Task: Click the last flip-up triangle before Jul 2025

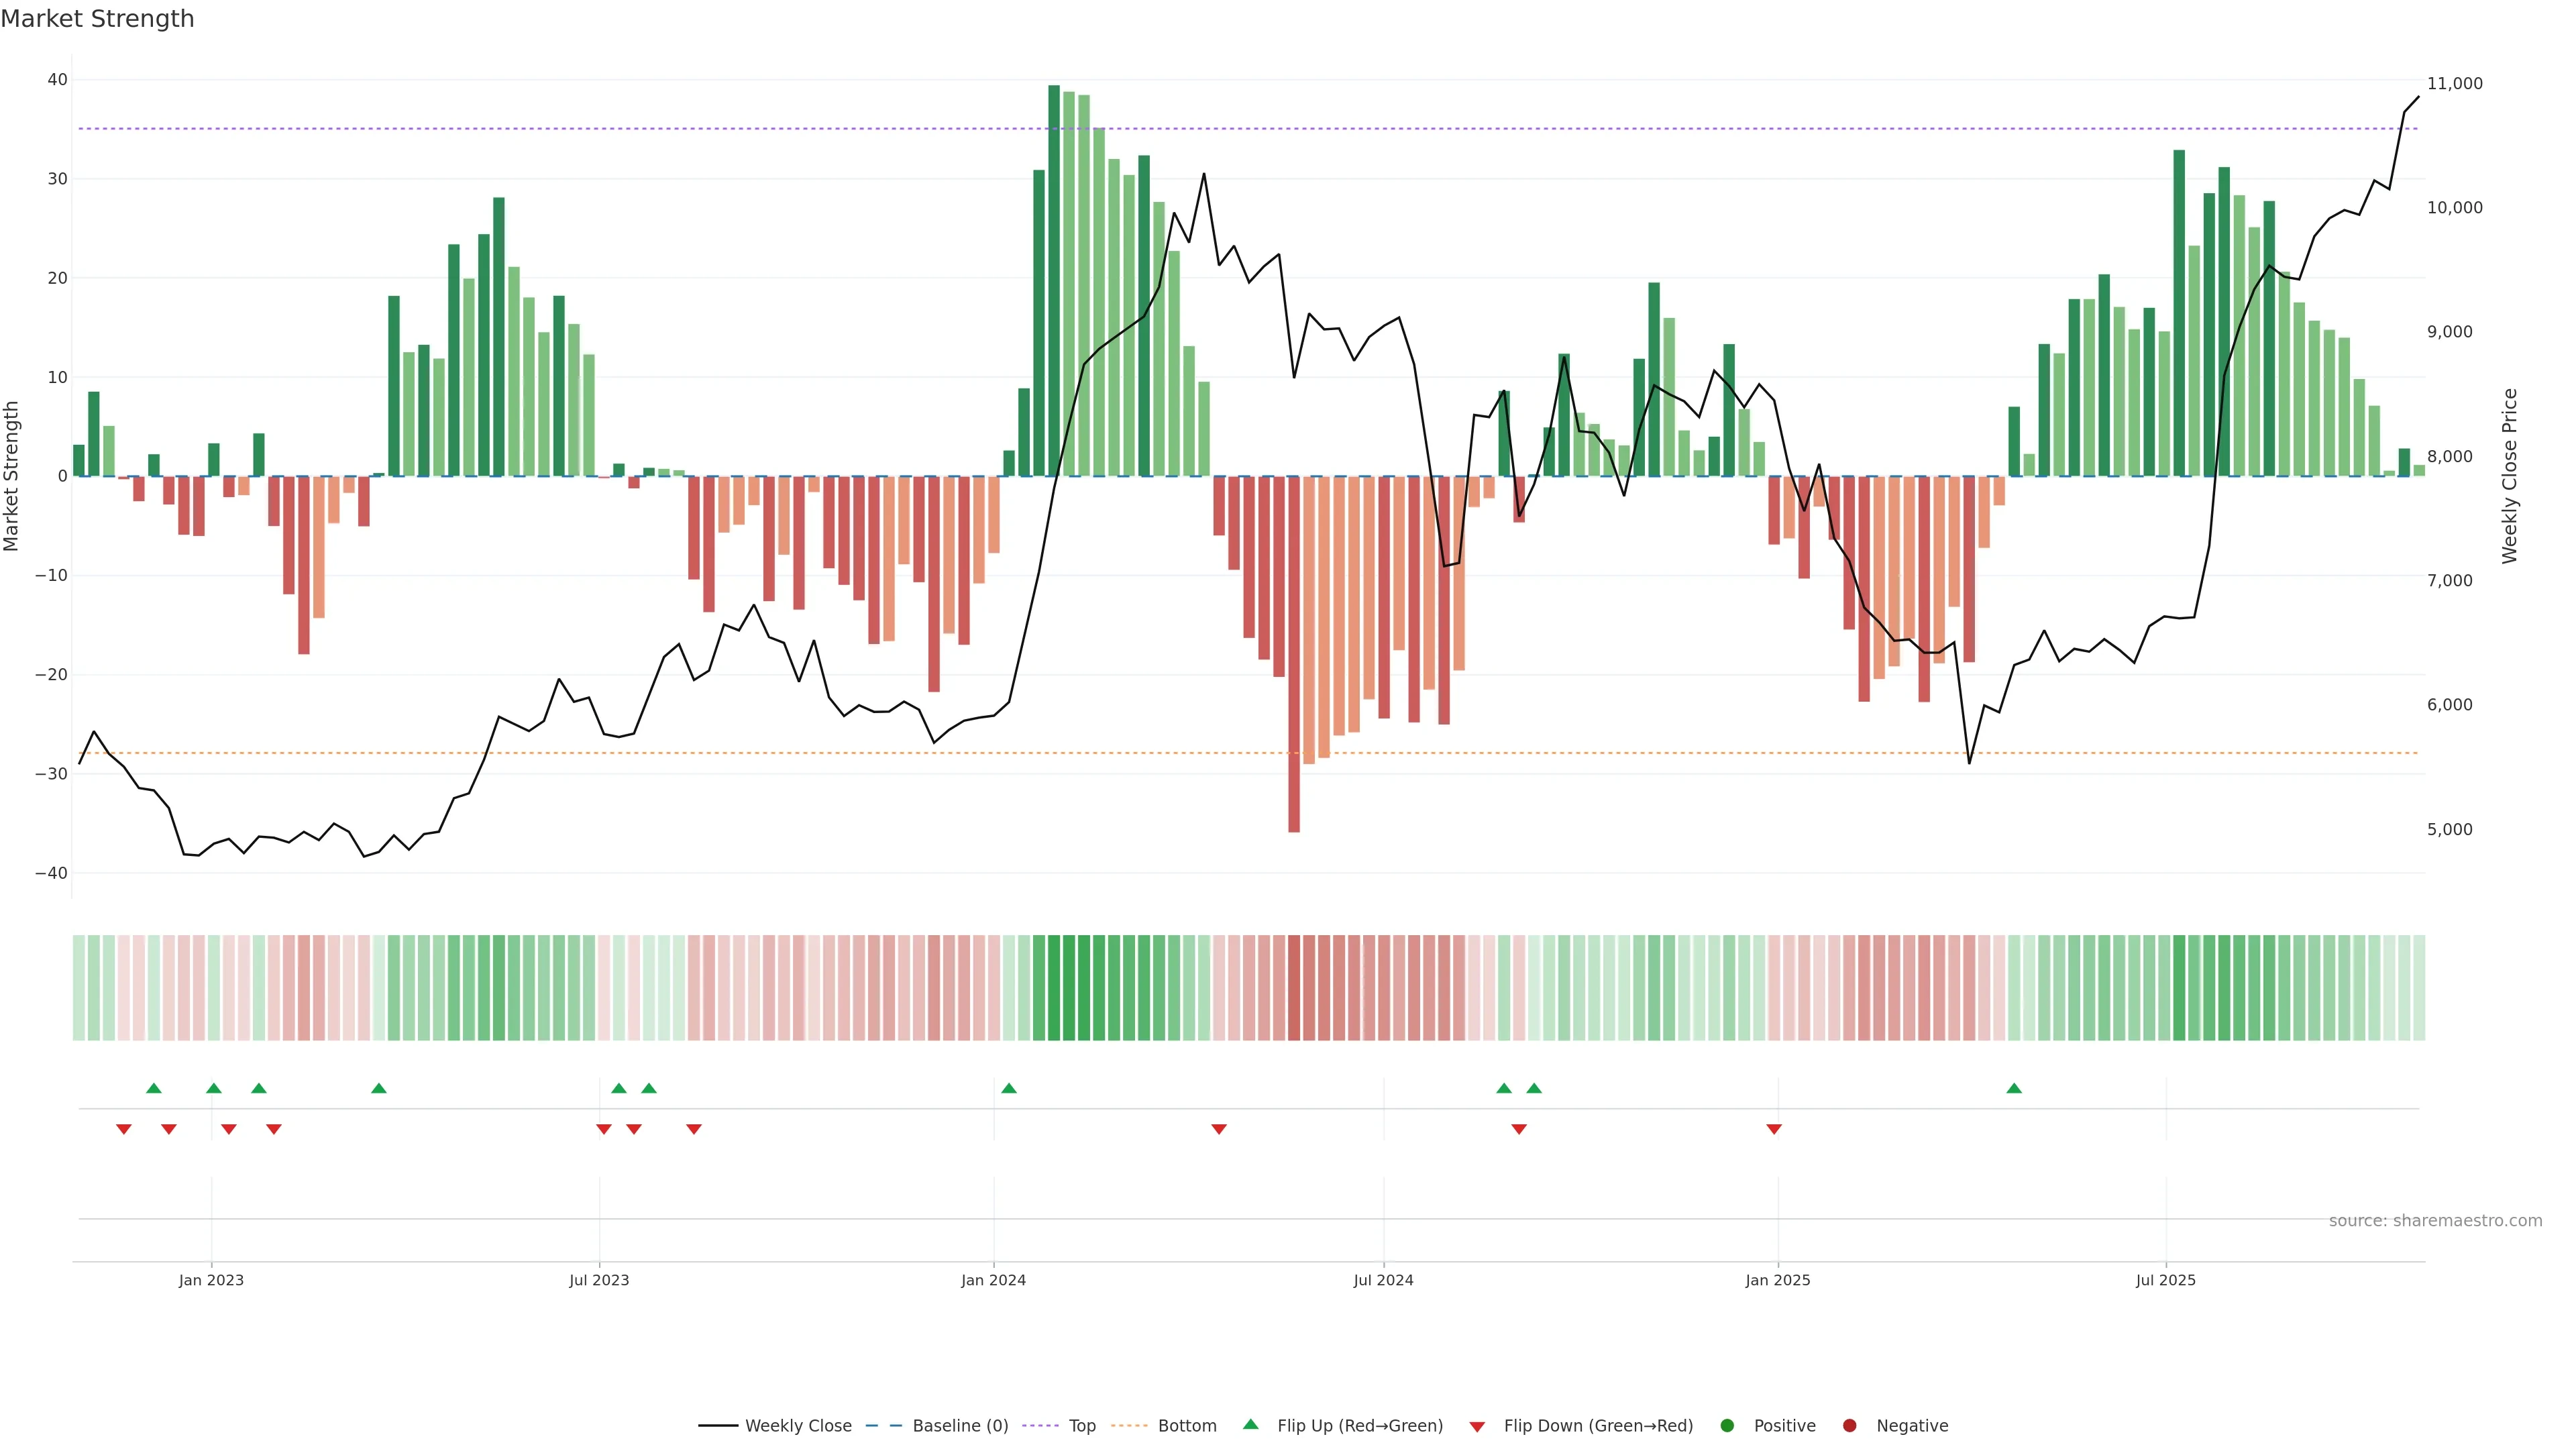Action: (x=2014, y=1088)
